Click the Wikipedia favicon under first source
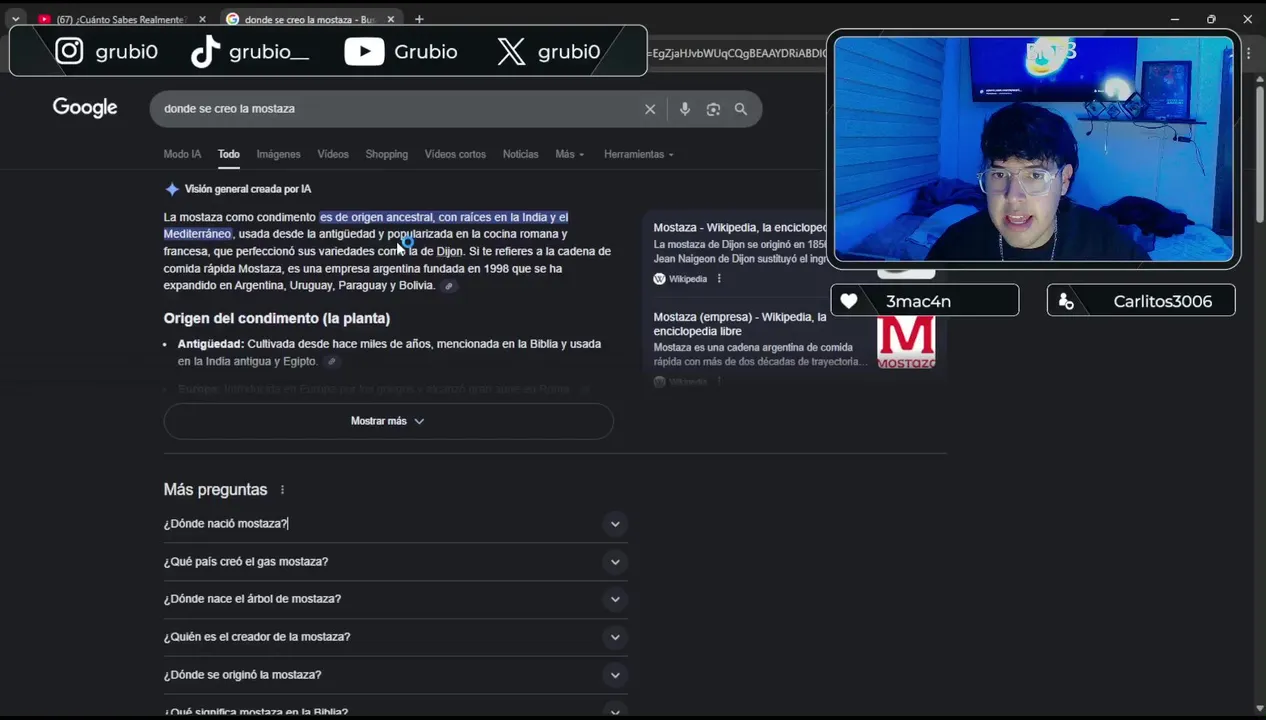 [659, 279]
